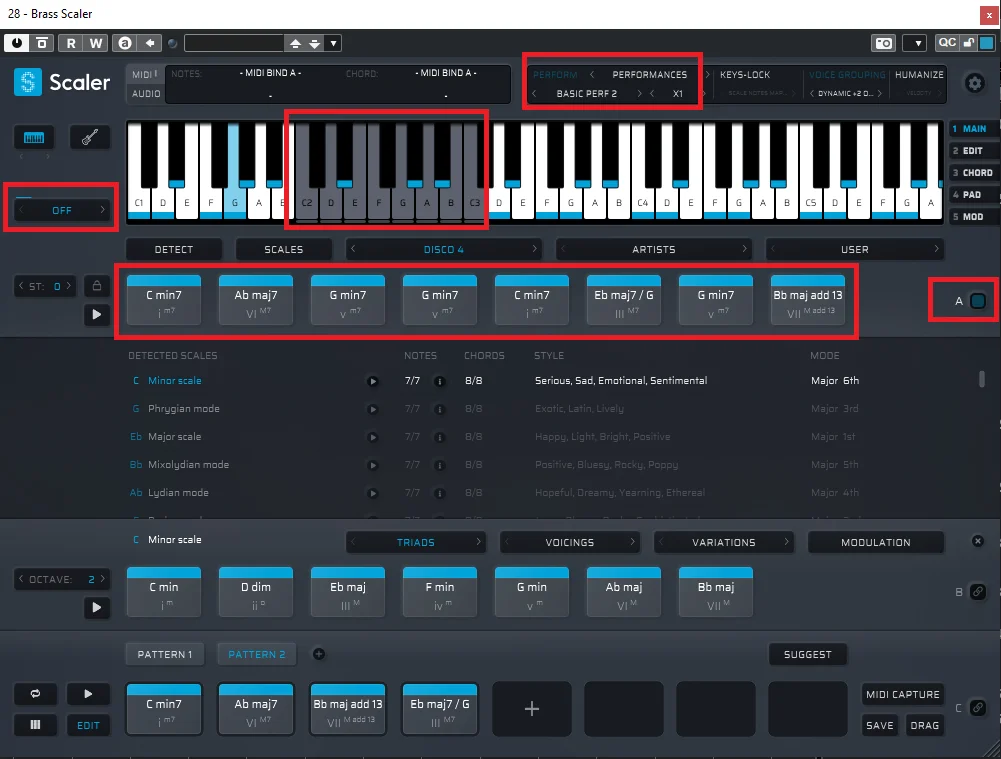
Task: Go to next Disco 4 chord set
Action: (534, 249)
